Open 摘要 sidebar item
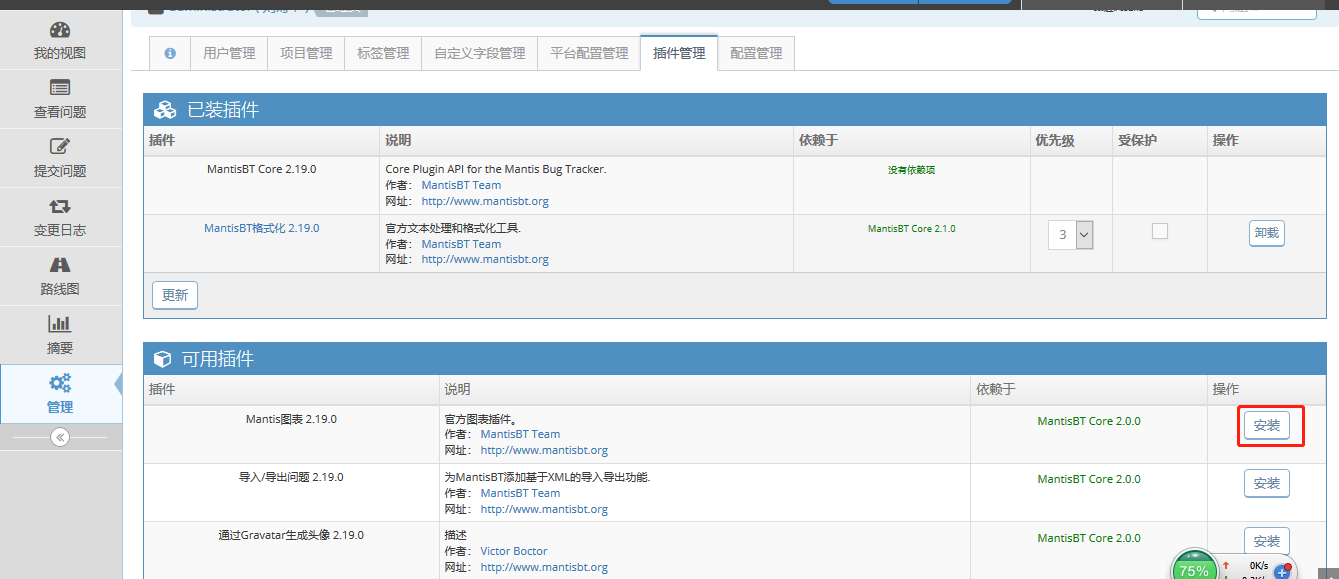The height and width of the screenshot is (579, 1339). click(x=60, y=336)
